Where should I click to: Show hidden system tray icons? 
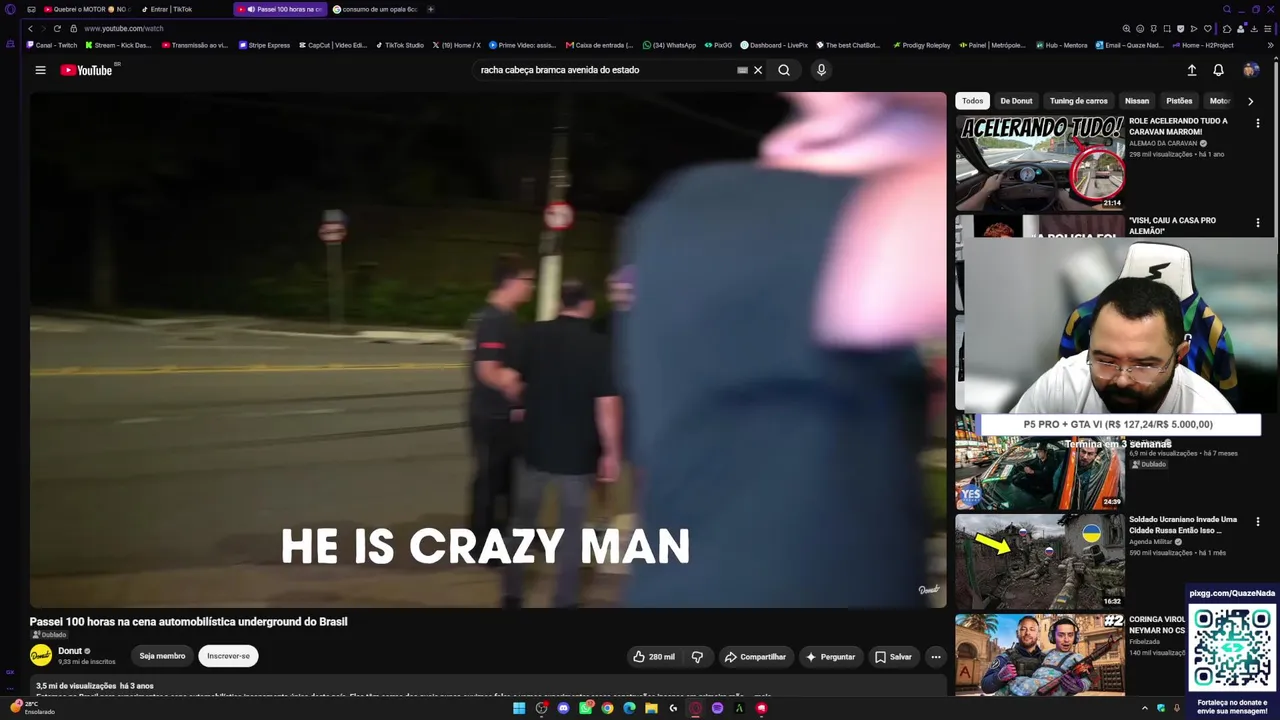pos(1145,708)
